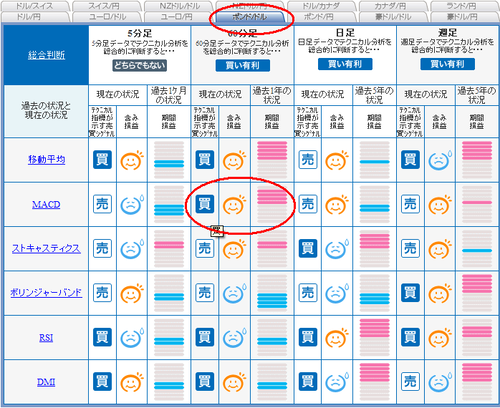Click the MACD 60分足 smiling face icon
Image resolution: width=500 pixels, height=408 pixels.
pyautogui.click(x=234, y=205)
